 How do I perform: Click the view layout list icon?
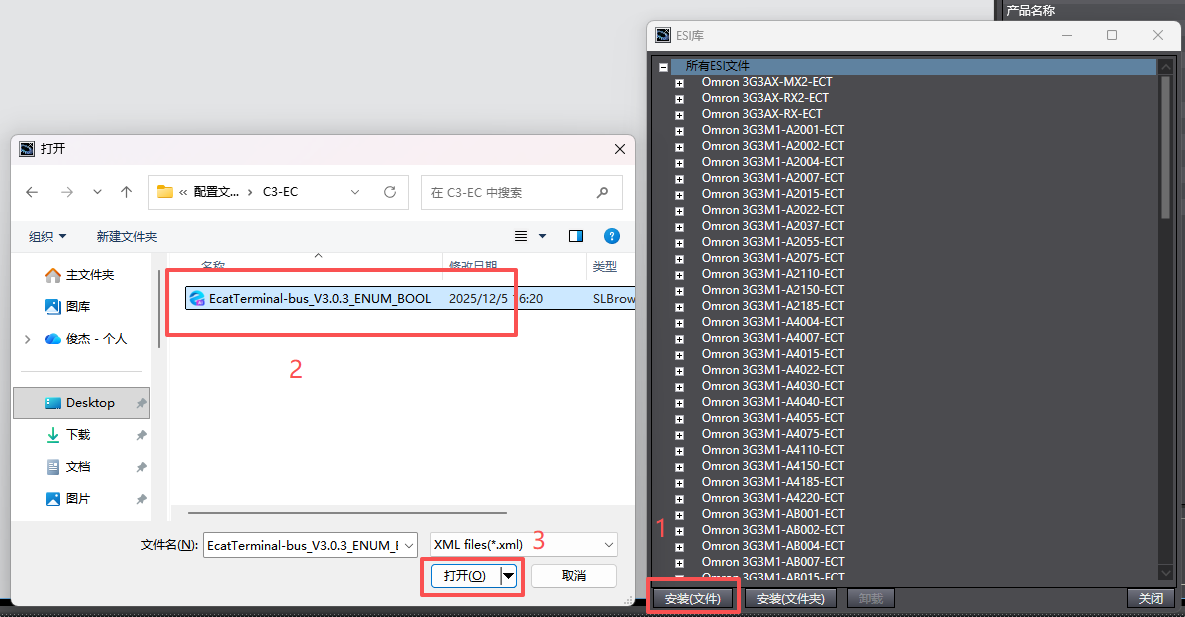pos(521,236)
